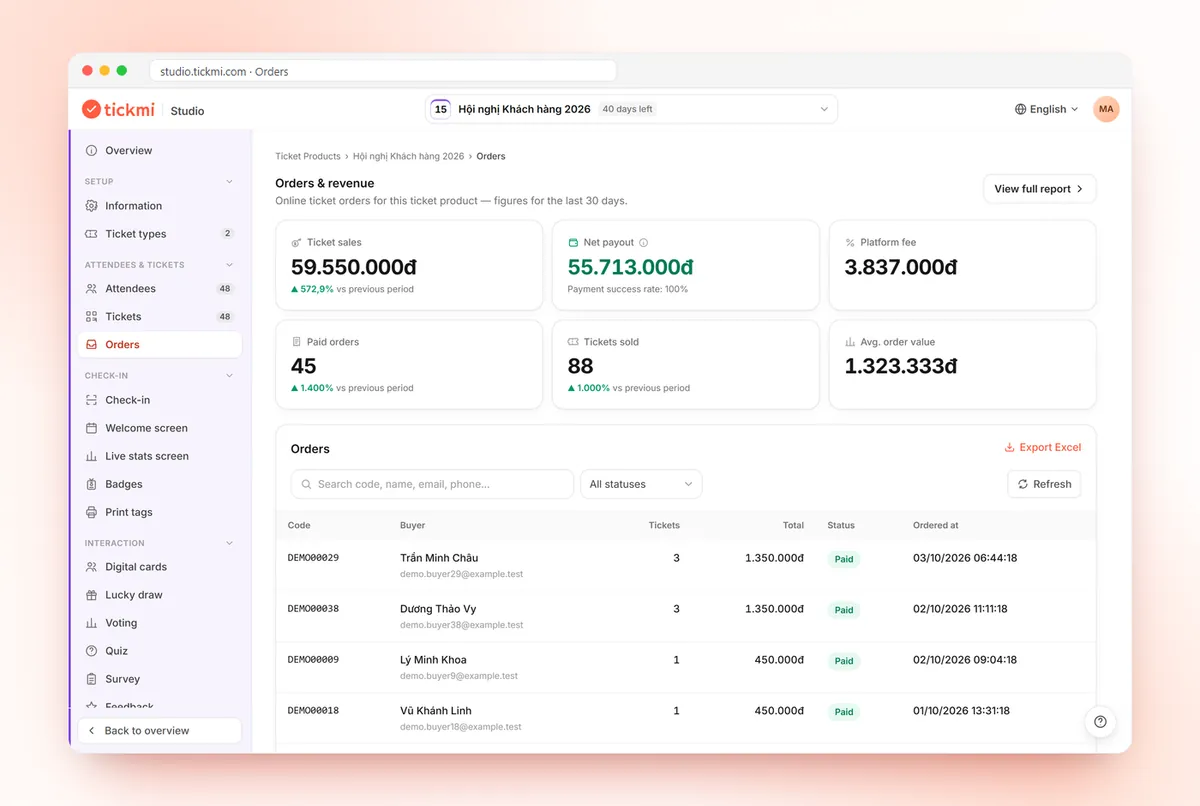
Task: Click buyer name Dương Thảo Vy
Action: point(438,609)
